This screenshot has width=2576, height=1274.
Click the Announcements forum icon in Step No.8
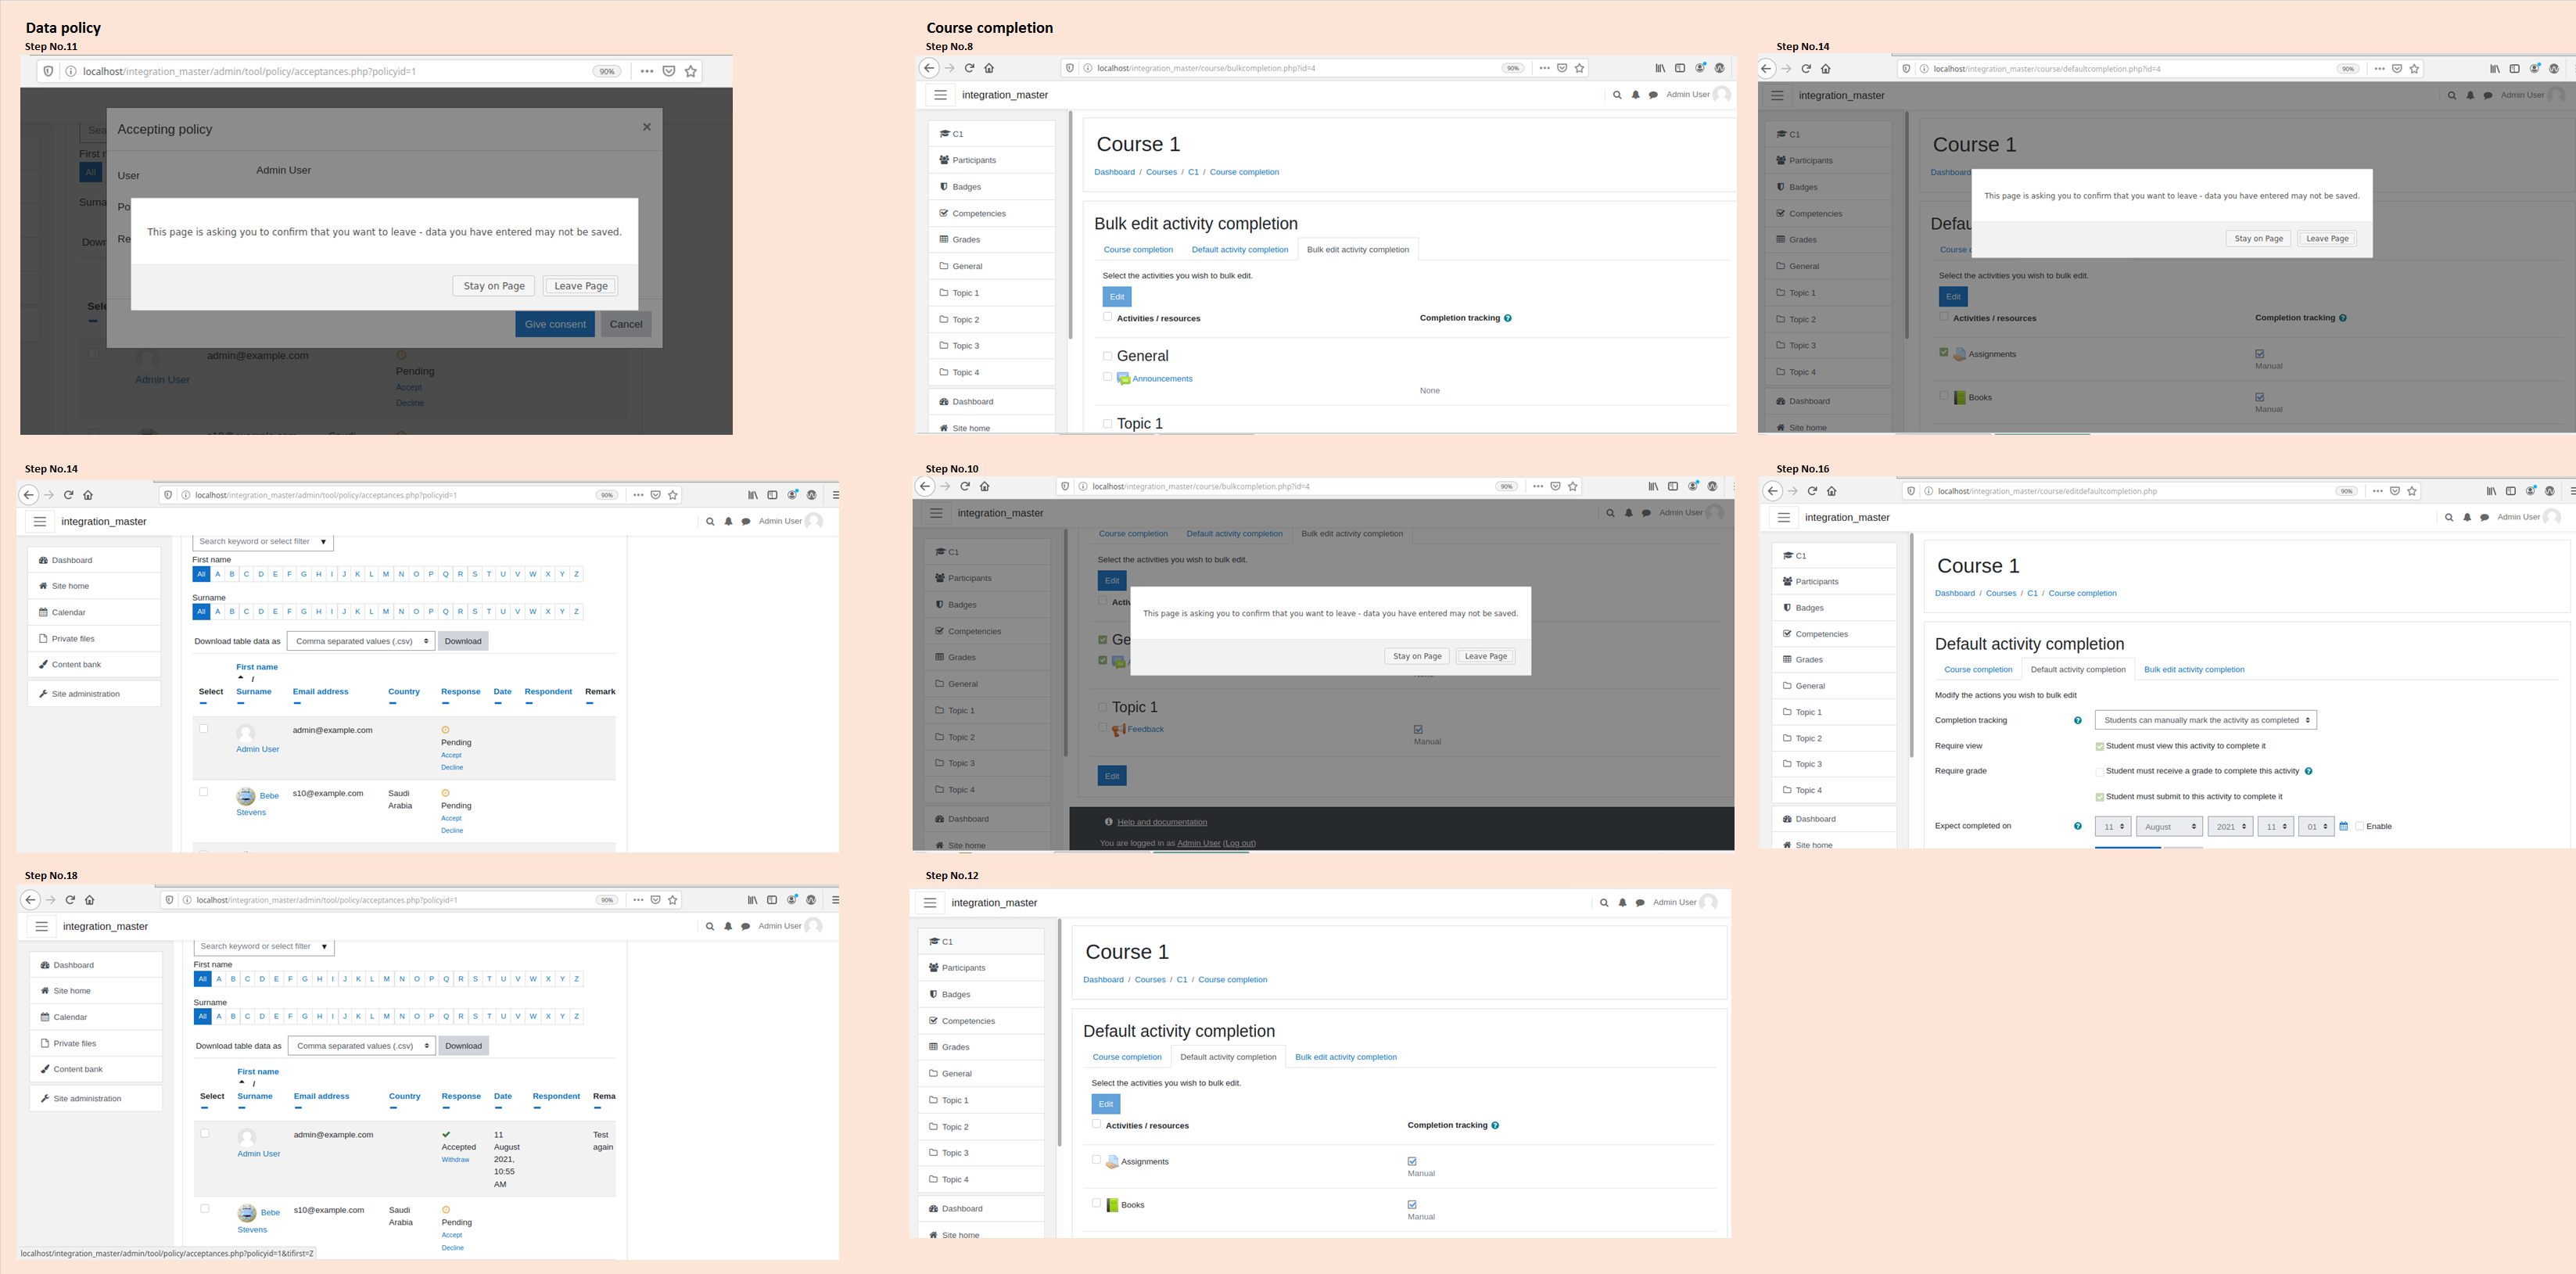coord(1123,379)
